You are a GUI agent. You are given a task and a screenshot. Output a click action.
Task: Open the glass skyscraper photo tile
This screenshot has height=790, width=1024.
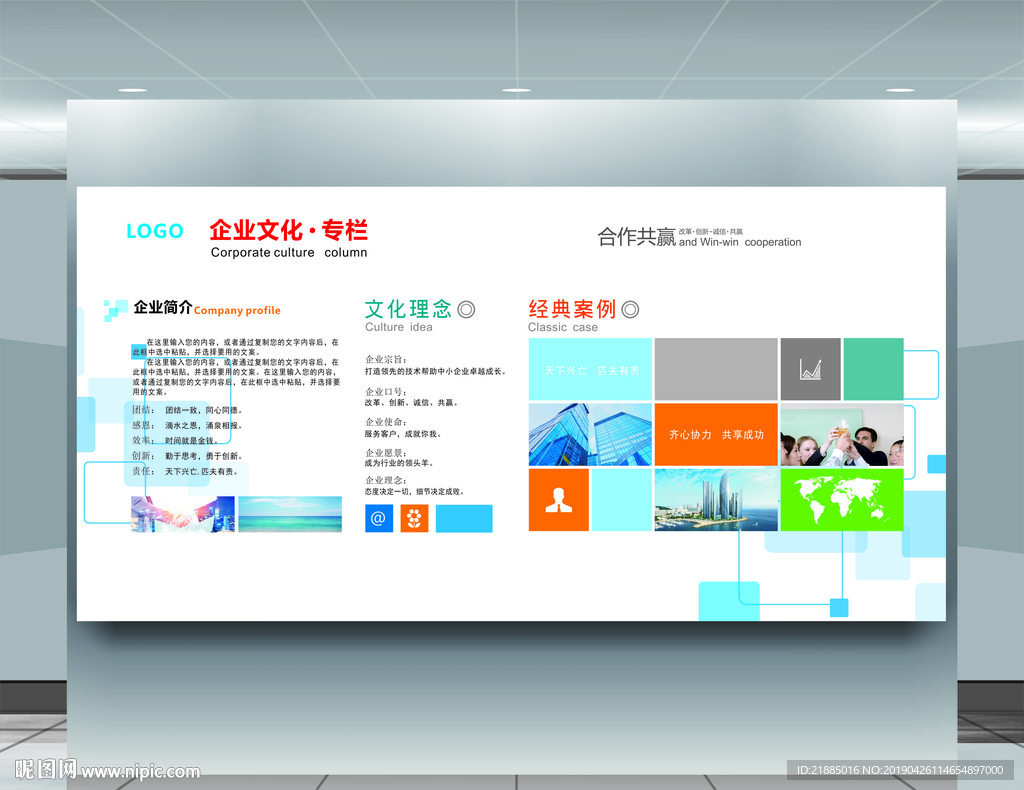(589, 435)
